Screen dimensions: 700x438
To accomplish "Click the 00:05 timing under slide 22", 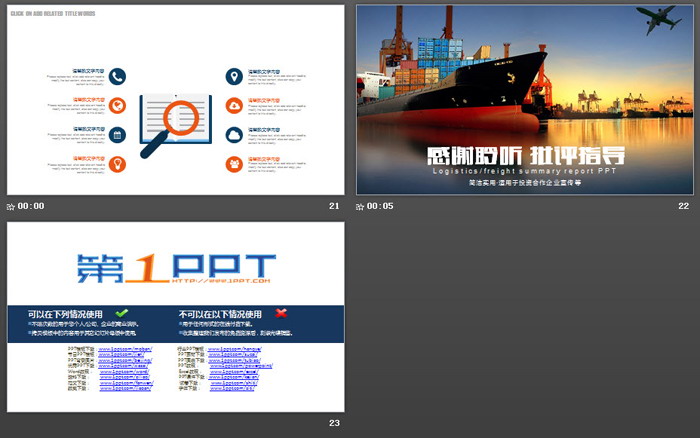I will pos(381,206).
